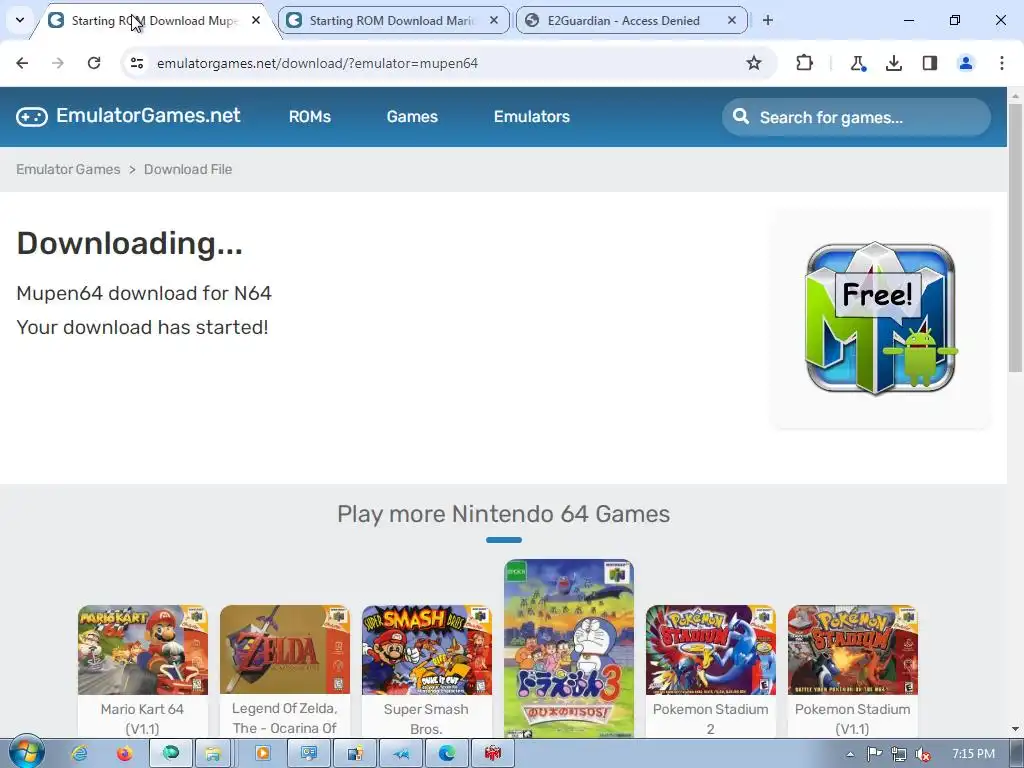Go to Emulator Games breadcrumb

[68, 169]
